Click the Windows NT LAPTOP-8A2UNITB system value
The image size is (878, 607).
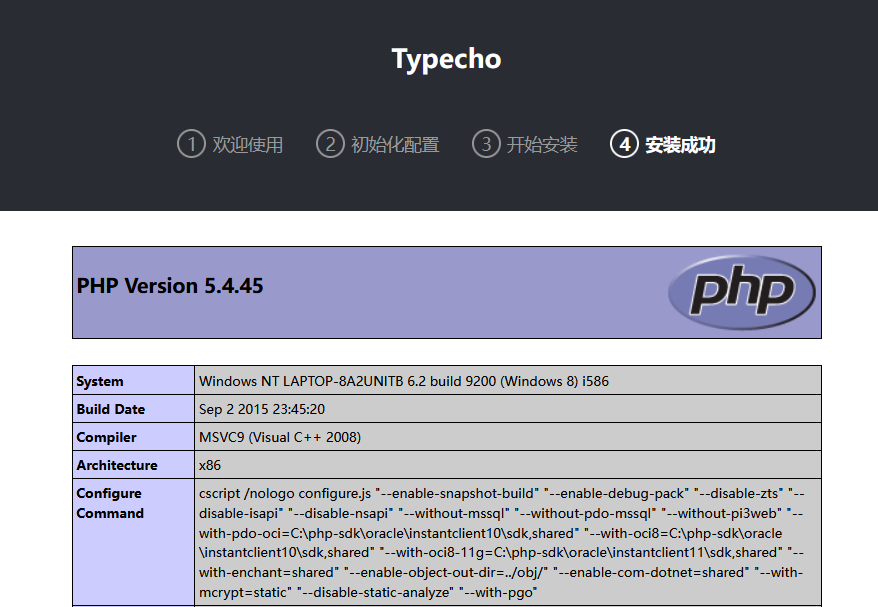(x=404, y=381)
